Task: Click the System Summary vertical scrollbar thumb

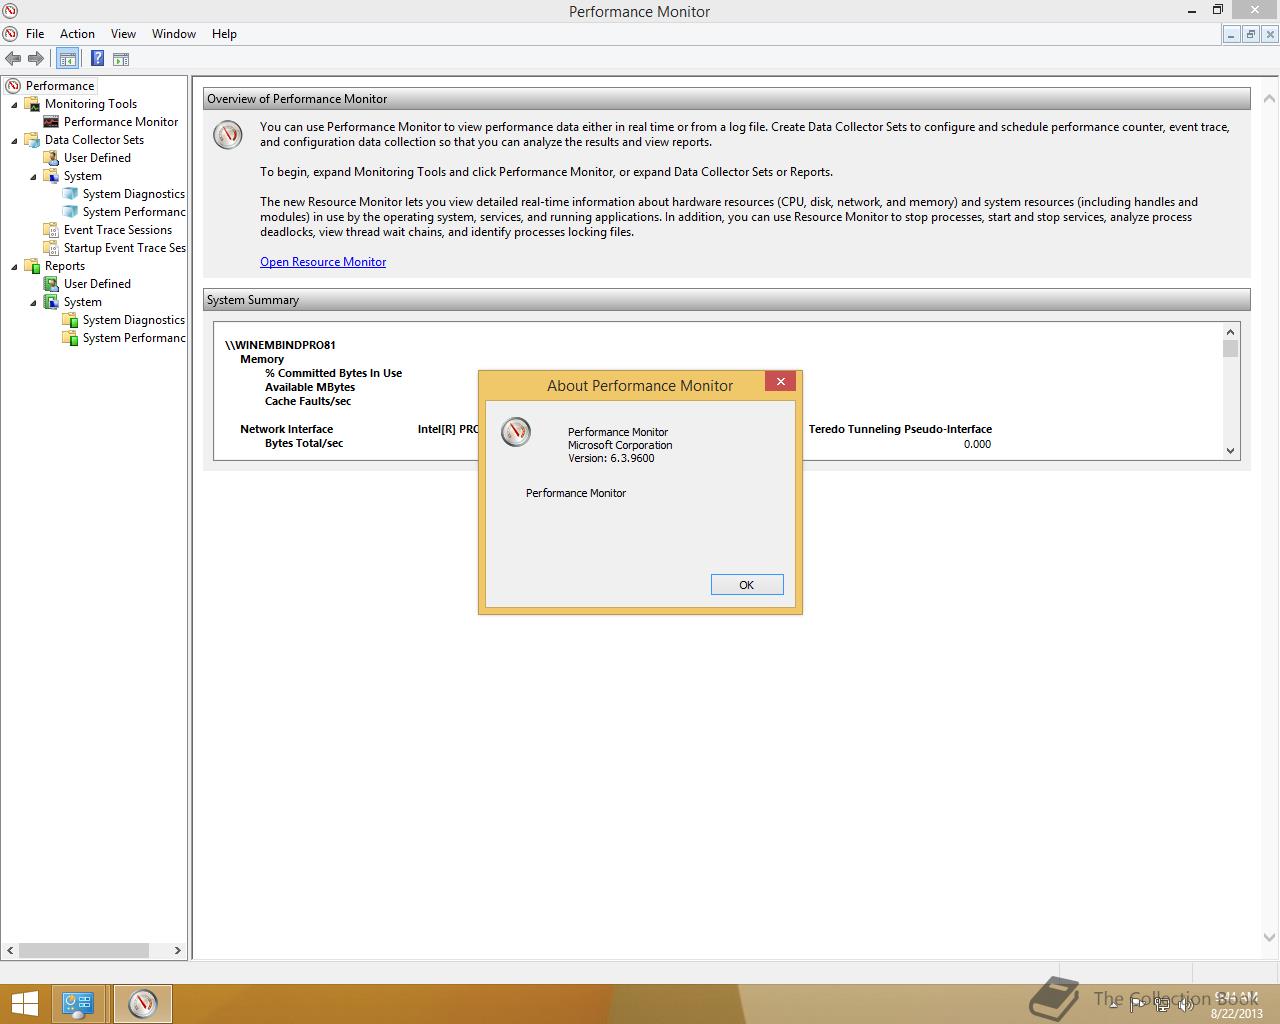Action: (1230, 348)
